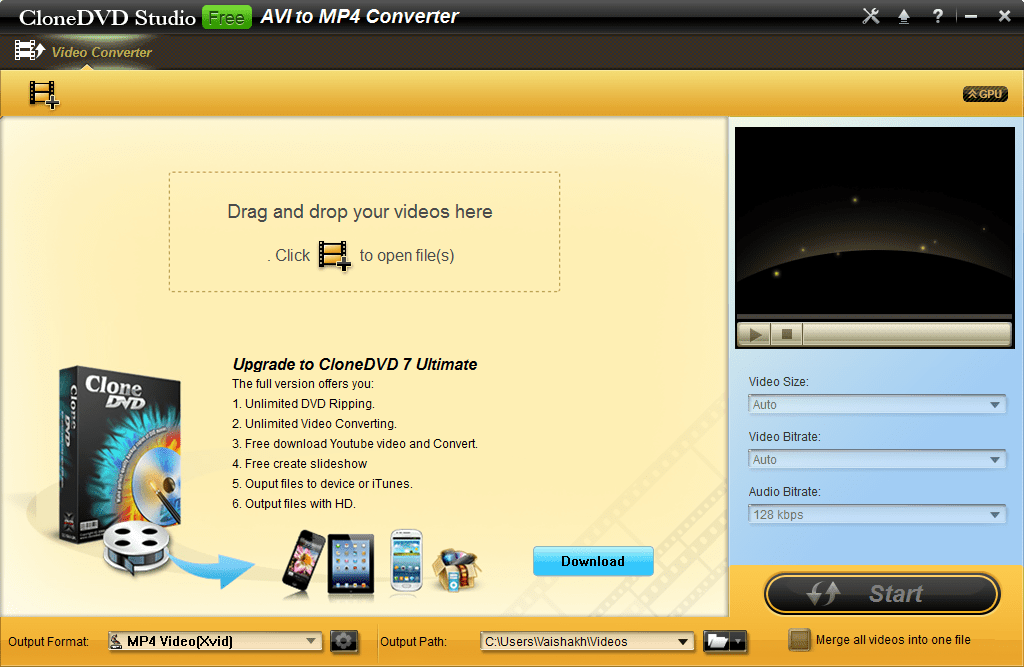Screen dimensions: 1024x667
Task: Minimize the CloneDVD Studio window
Action: (x=971, y=16)
